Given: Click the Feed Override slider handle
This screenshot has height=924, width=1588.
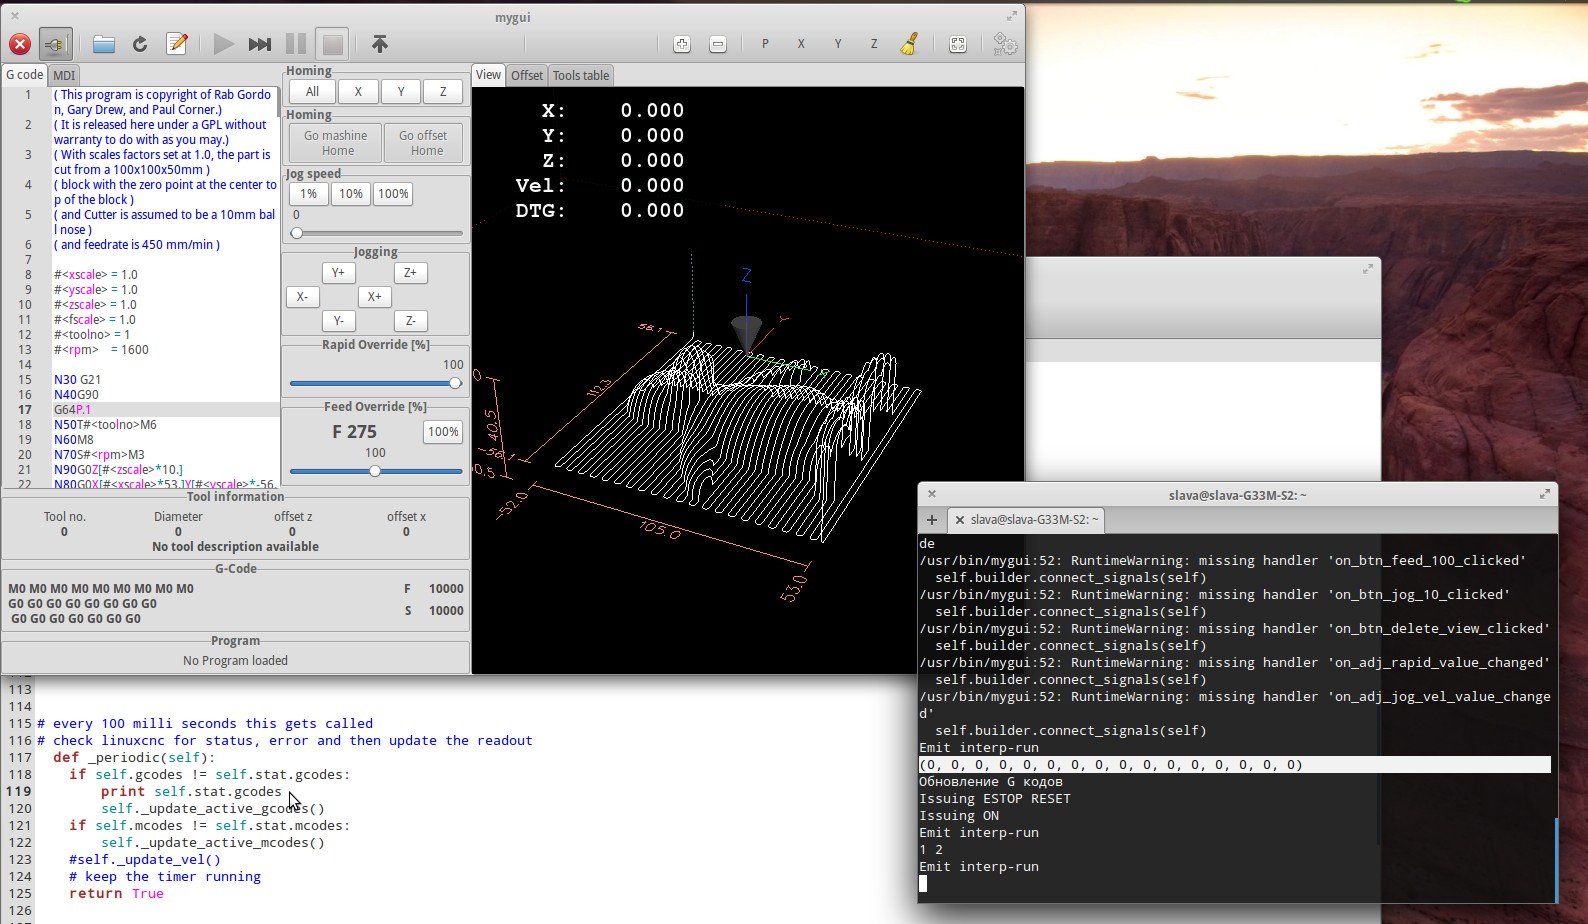Looking at the screenshot, I should 375,471.
